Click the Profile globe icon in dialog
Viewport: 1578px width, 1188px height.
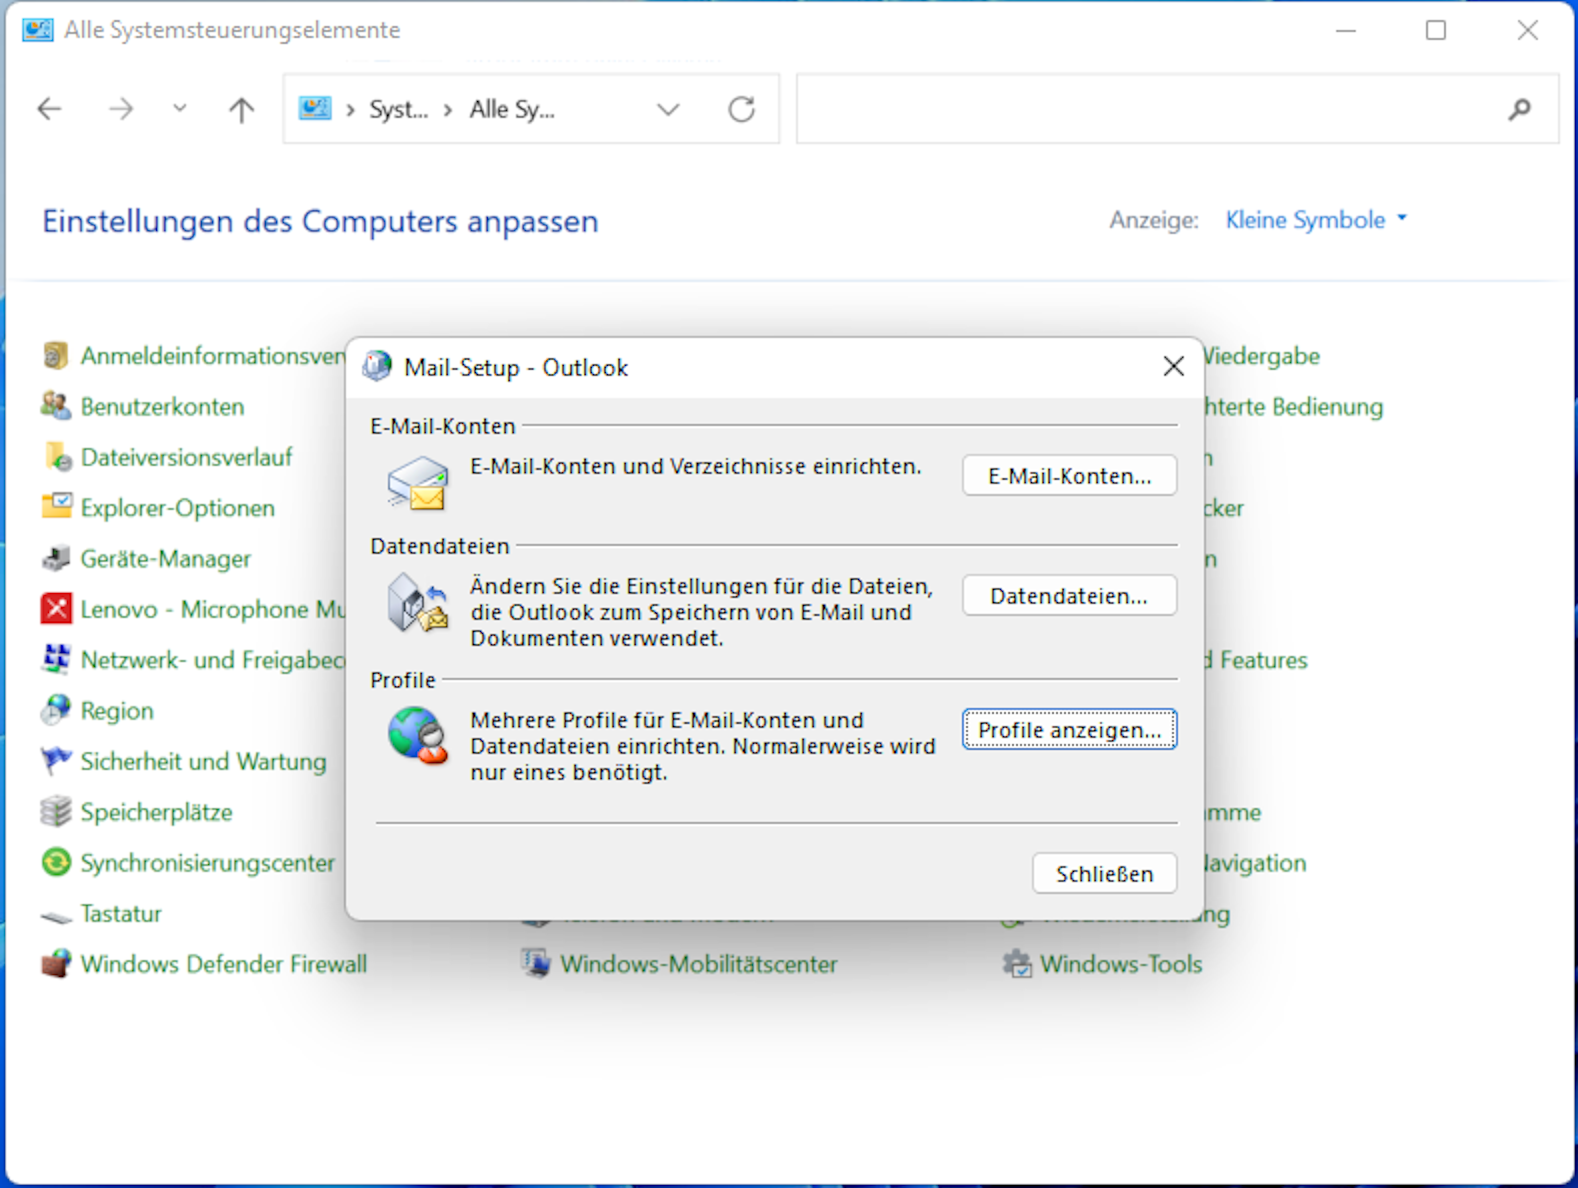(418, 736)
